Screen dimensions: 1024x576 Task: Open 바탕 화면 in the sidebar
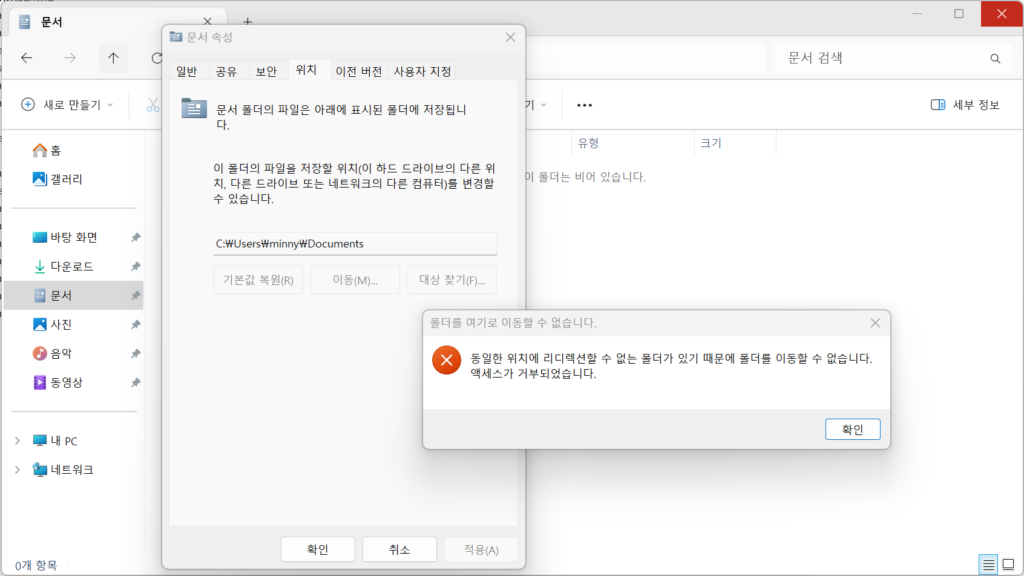[x=65, y=237]
